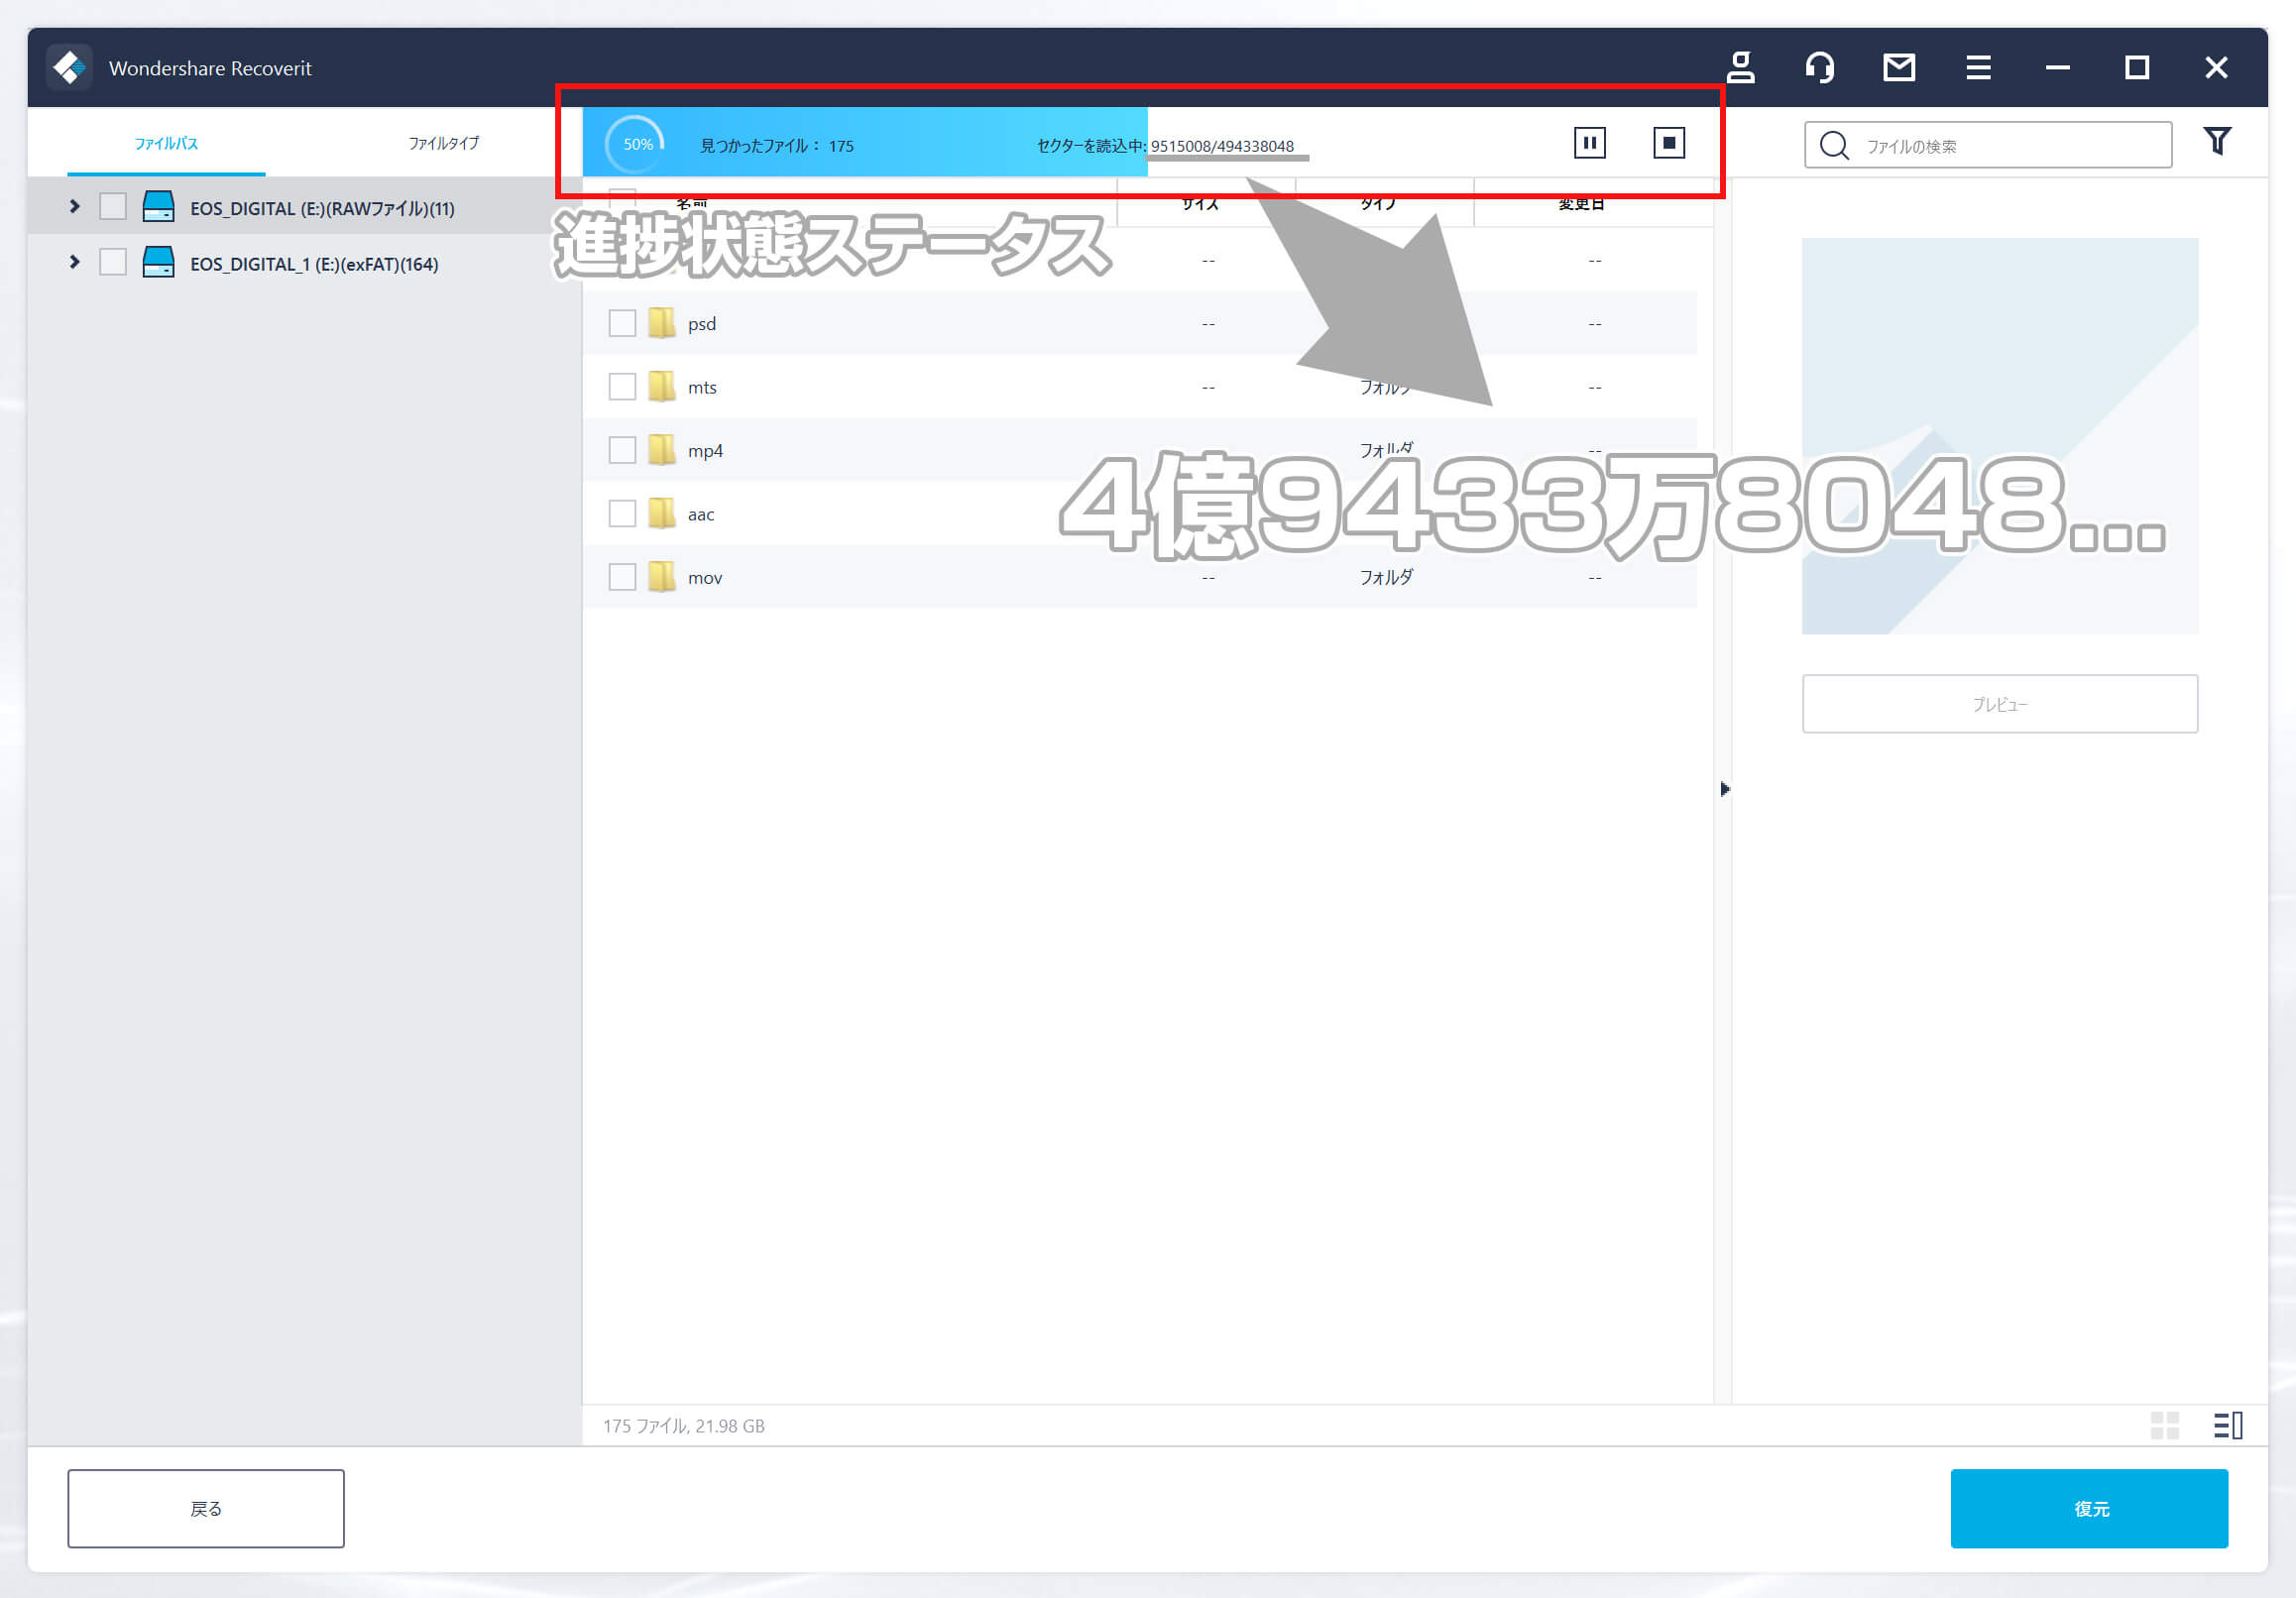Click the mov folder icon
Screen dimensions: 2296x1598
pyautogui.click(x=661, y=577)
